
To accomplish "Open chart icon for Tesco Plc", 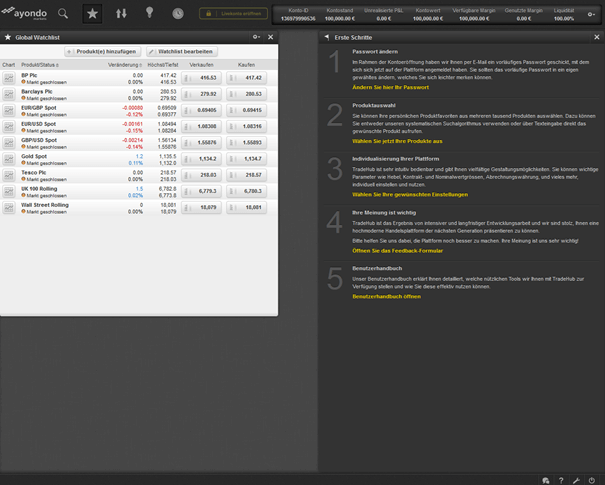I will (8, 175).
